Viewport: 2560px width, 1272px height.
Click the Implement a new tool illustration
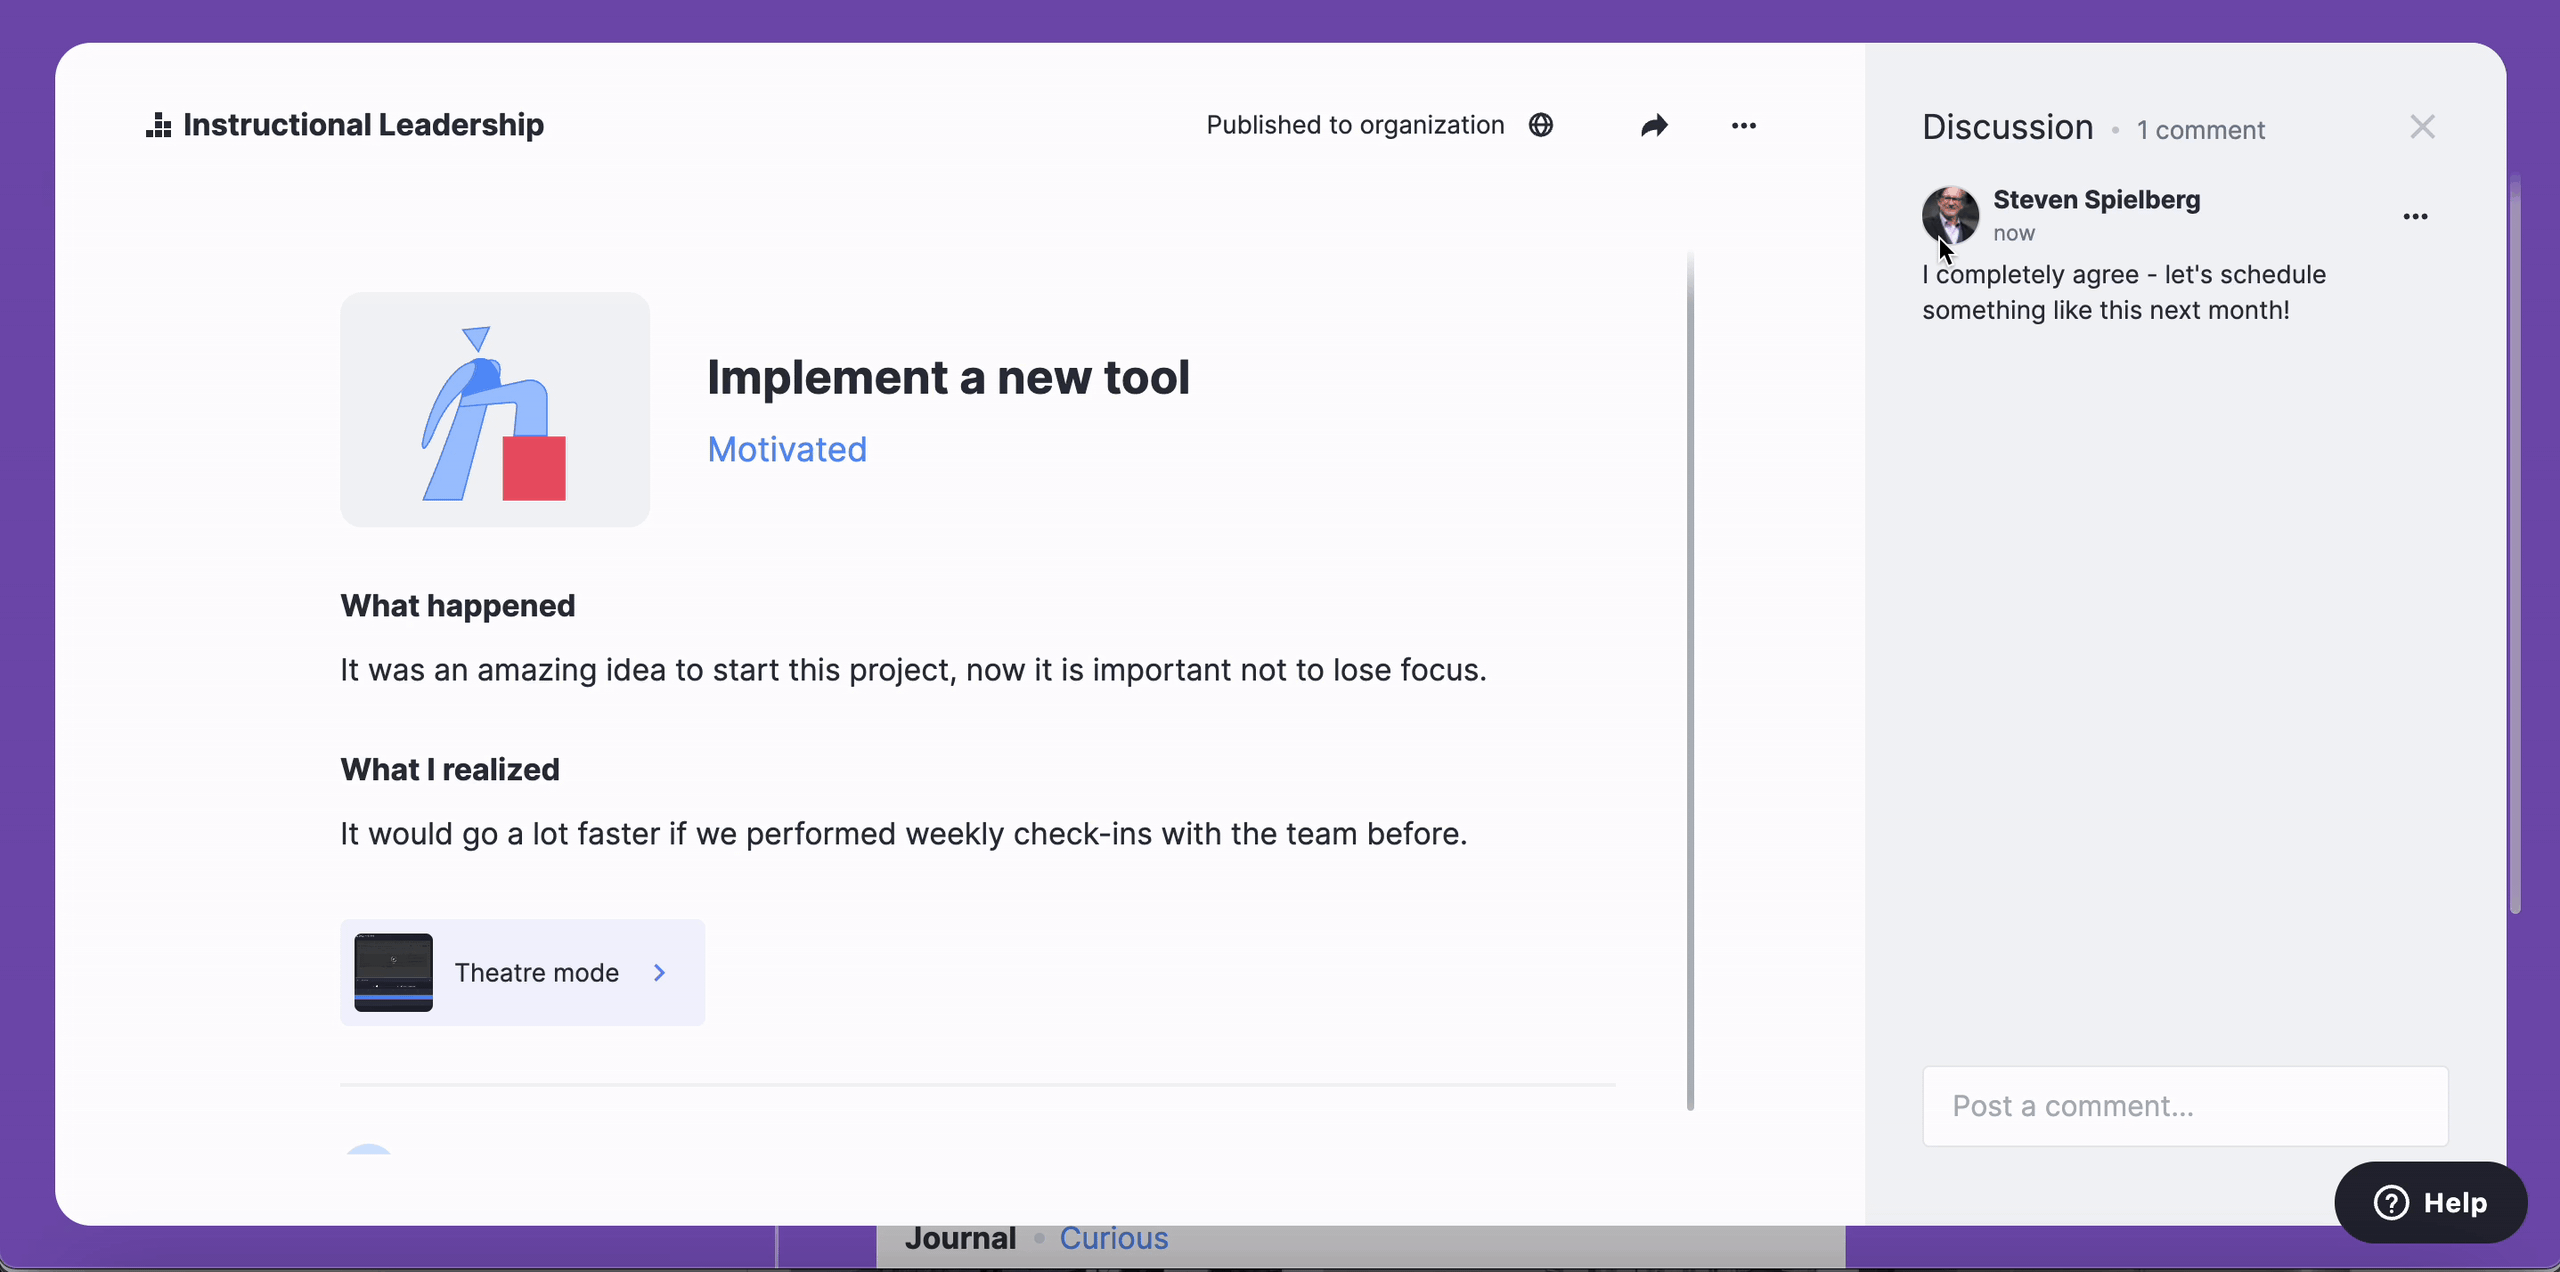pos(495,410)
